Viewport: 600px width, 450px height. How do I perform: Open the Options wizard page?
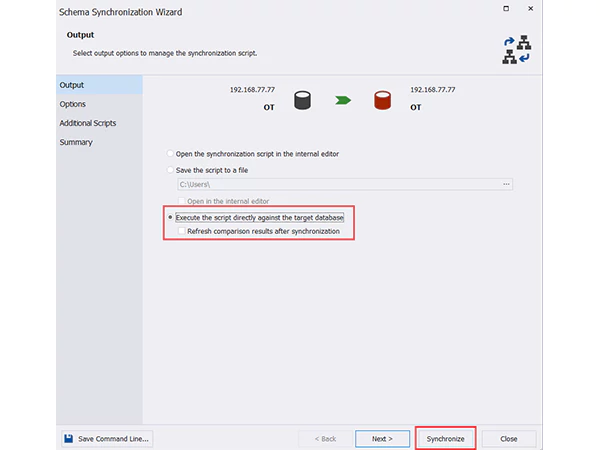(99, 104)
